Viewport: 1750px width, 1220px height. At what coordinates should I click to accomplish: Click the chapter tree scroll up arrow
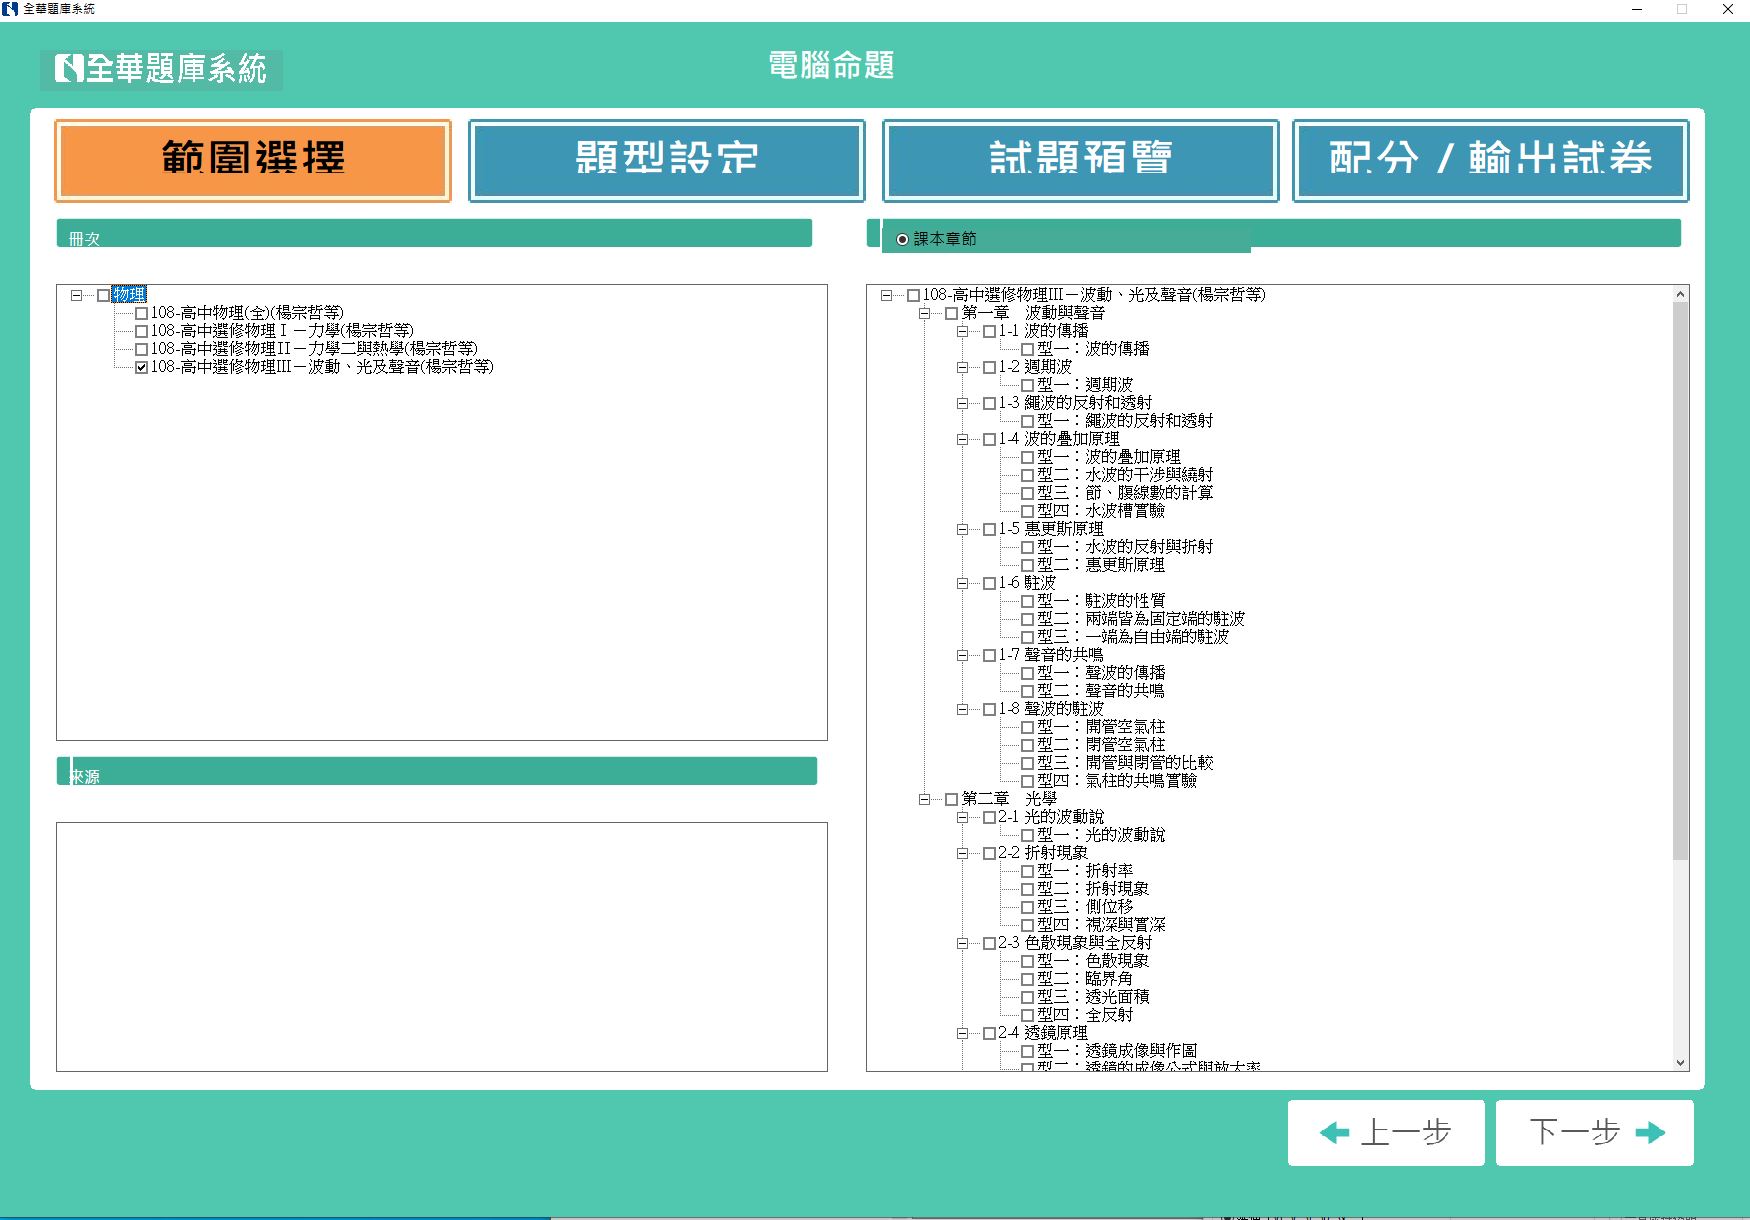(x=1680, y=294)
